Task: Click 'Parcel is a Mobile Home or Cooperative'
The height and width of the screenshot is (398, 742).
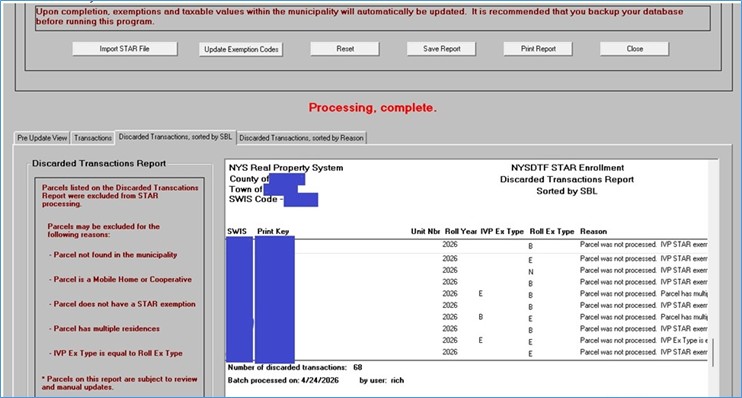Action: point(120,279)
